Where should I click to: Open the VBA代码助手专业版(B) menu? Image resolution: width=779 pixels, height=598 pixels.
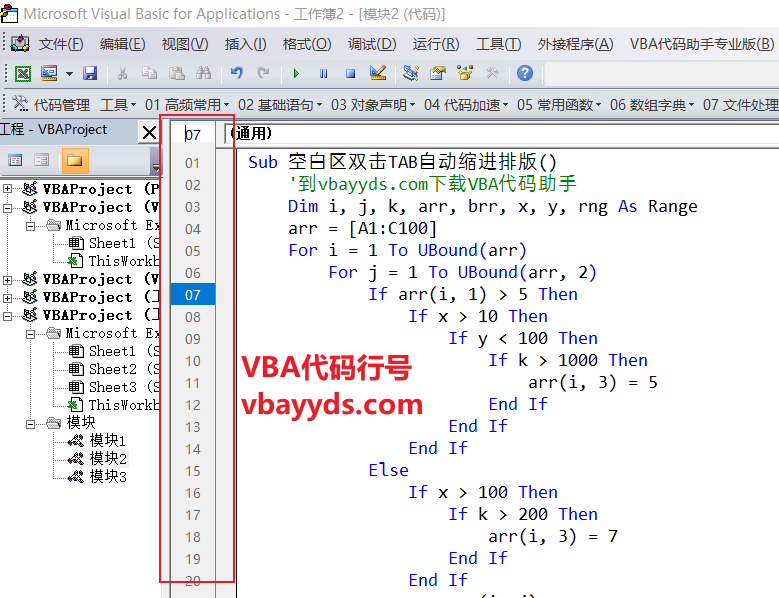[702, 44]
